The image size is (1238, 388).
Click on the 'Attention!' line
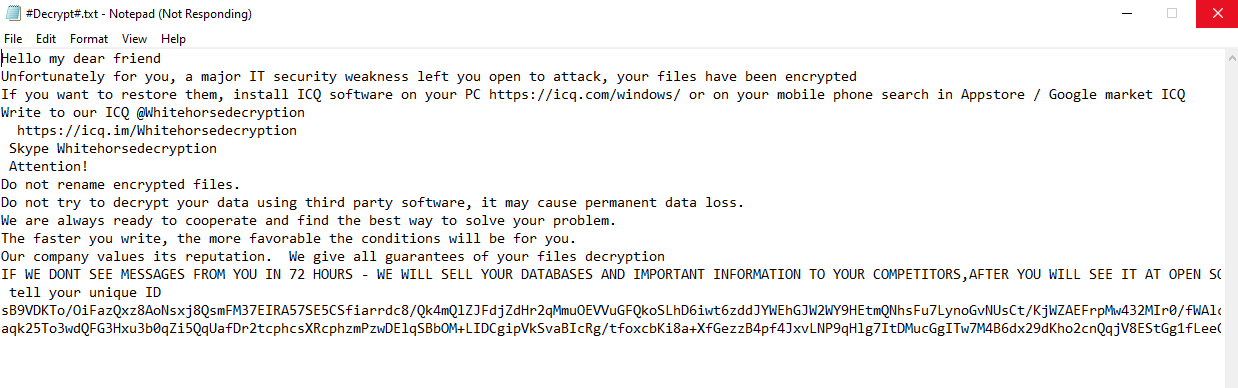(49, 167)
